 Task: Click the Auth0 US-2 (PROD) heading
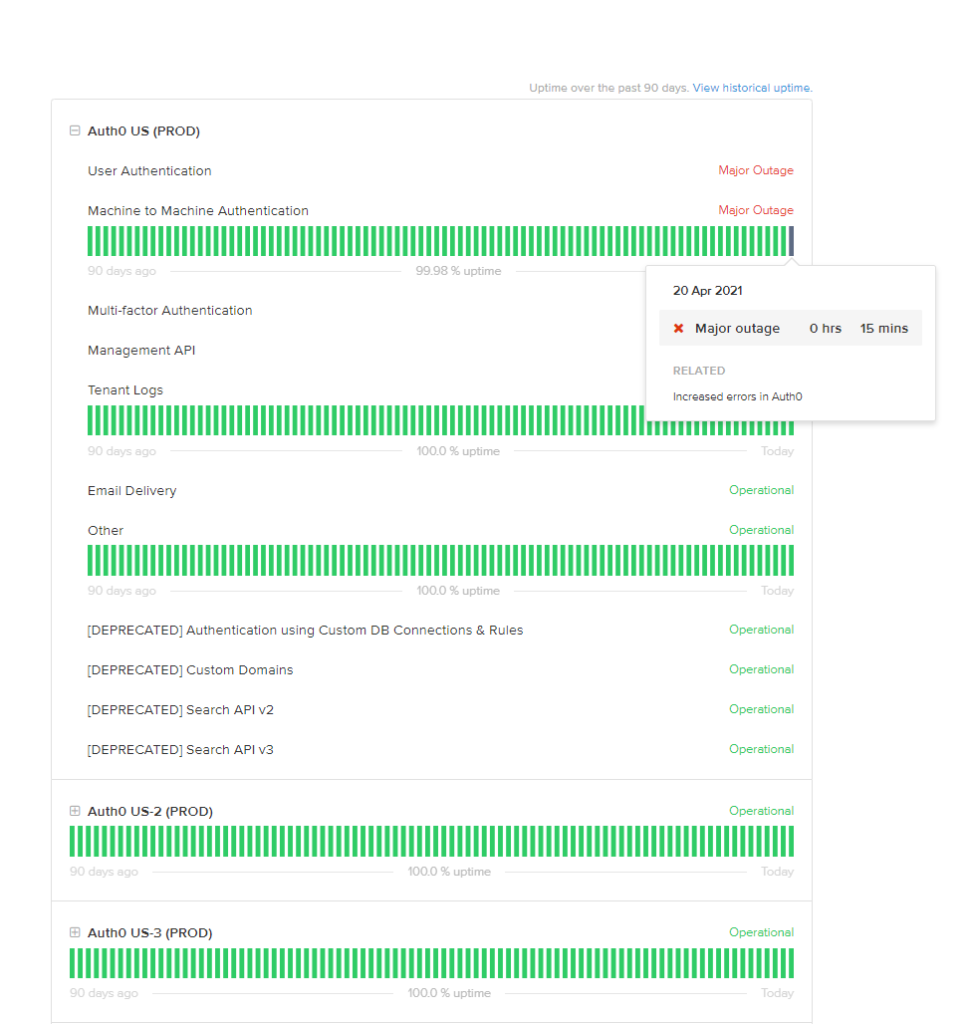click(150, 811)
